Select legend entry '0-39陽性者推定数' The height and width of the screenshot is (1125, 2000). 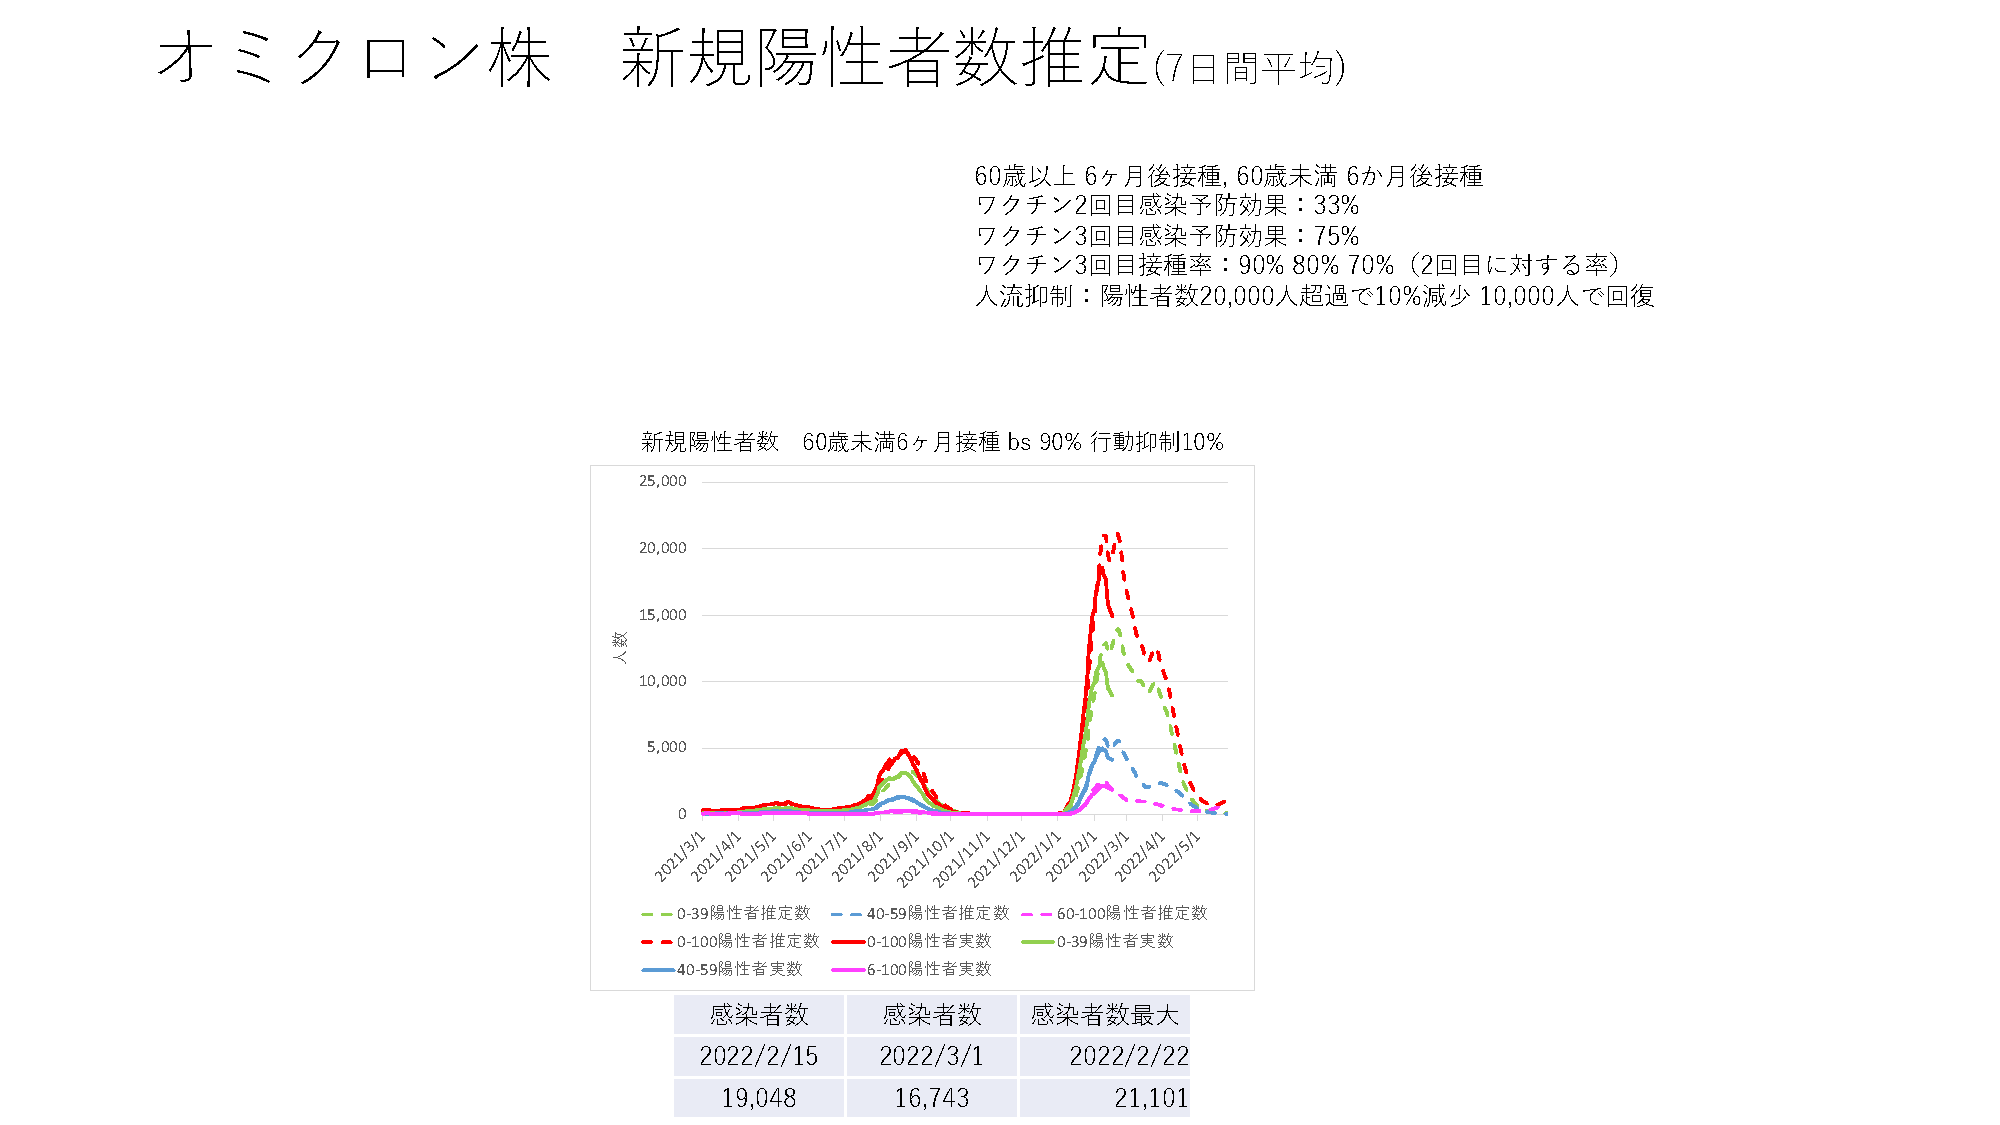coord(726,913)
